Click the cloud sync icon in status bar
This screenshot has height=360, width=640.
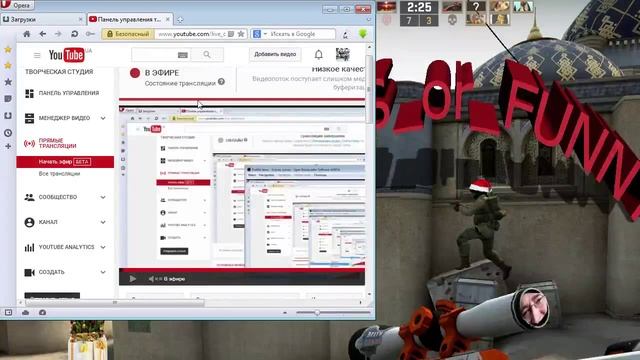(x=25, y=313)
